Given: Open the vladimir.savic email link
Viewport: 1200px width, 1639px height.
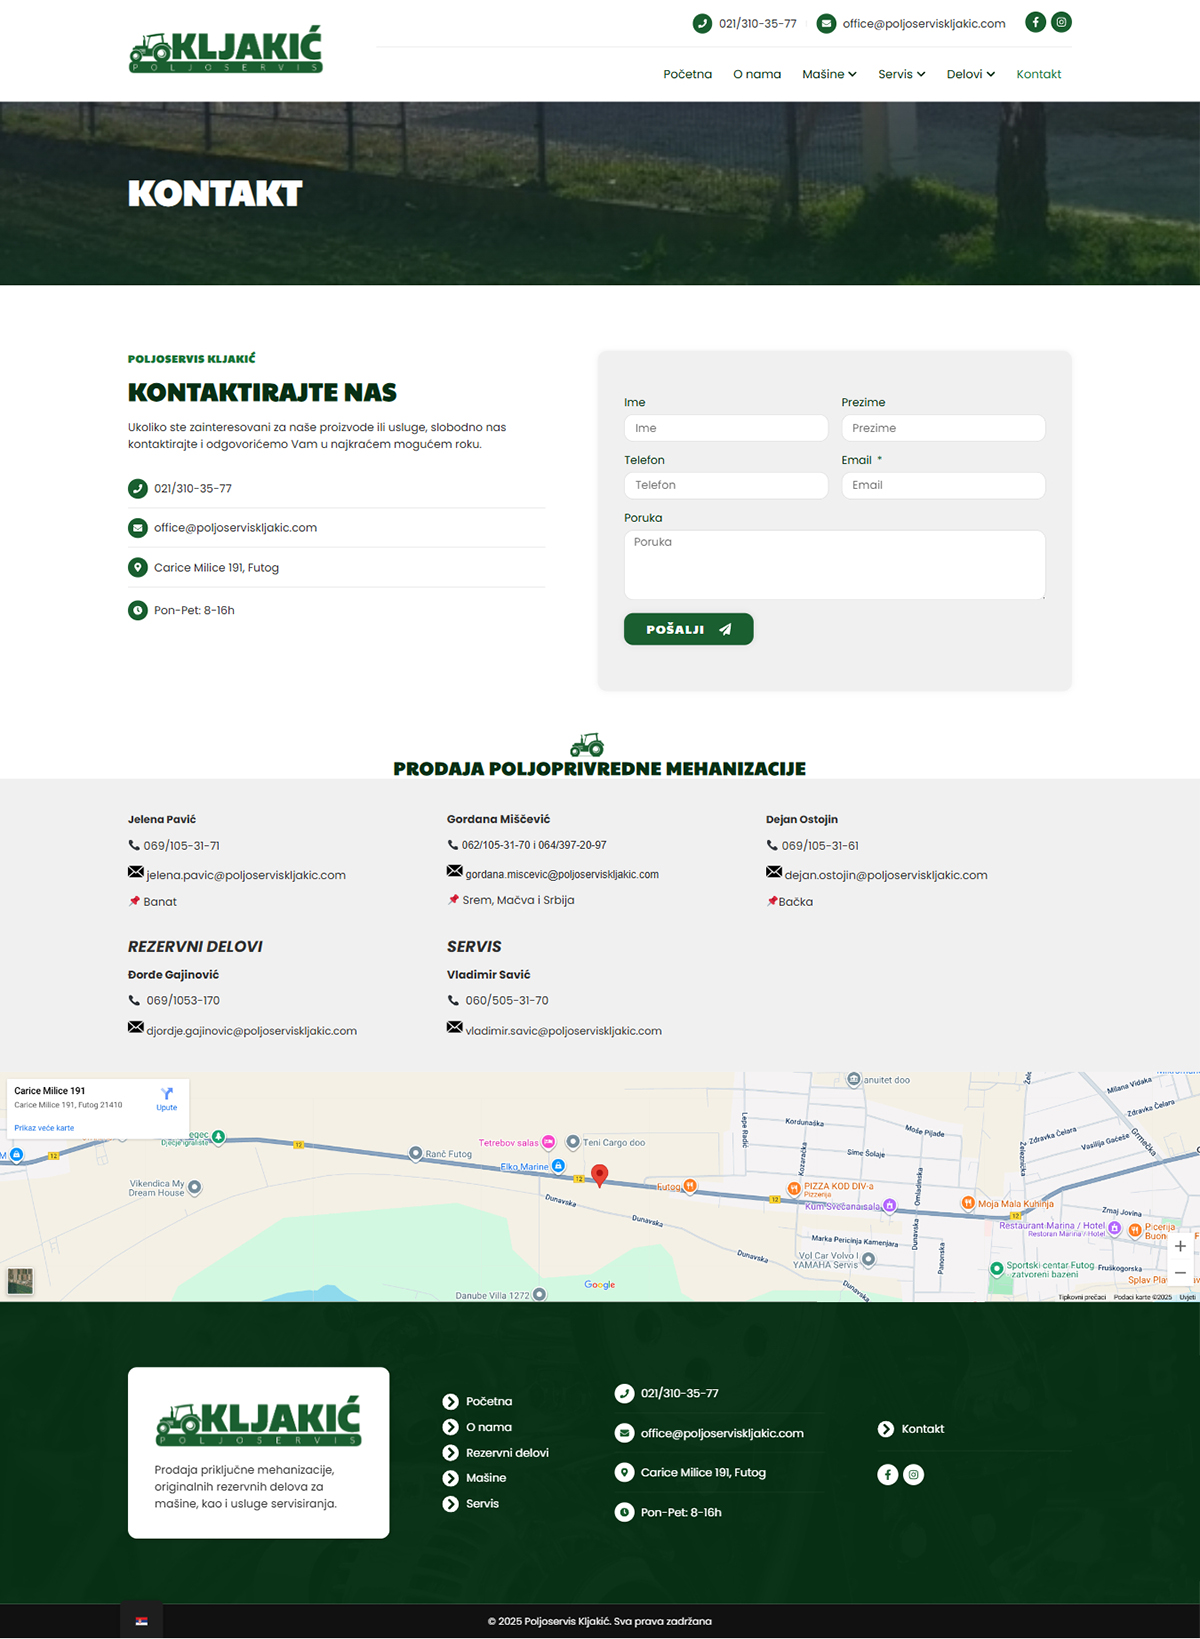Looking at the screenshot, I should pyautogui.click(x=563, y=1031).
